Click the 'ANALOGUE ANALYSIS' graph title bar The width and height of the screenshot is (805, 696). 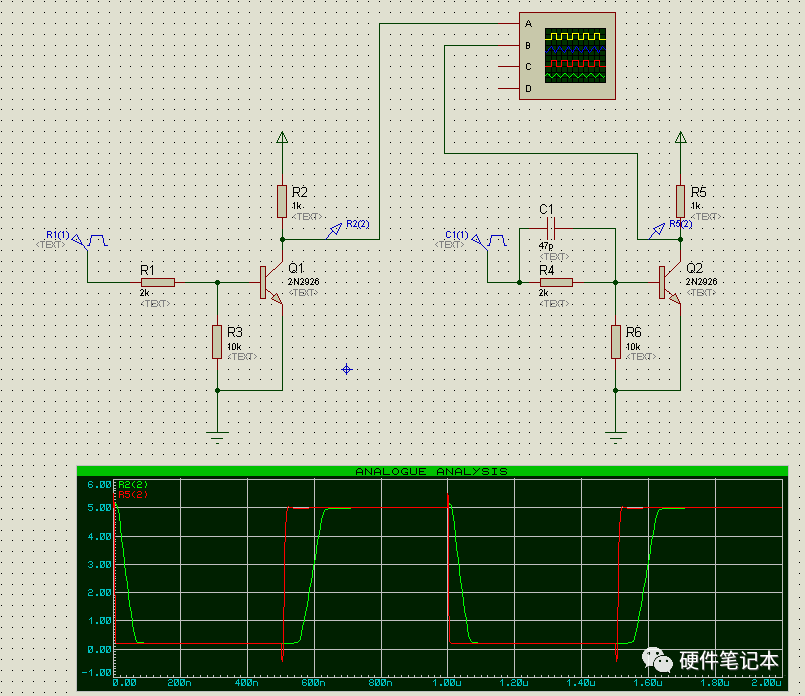click(432, 471)
